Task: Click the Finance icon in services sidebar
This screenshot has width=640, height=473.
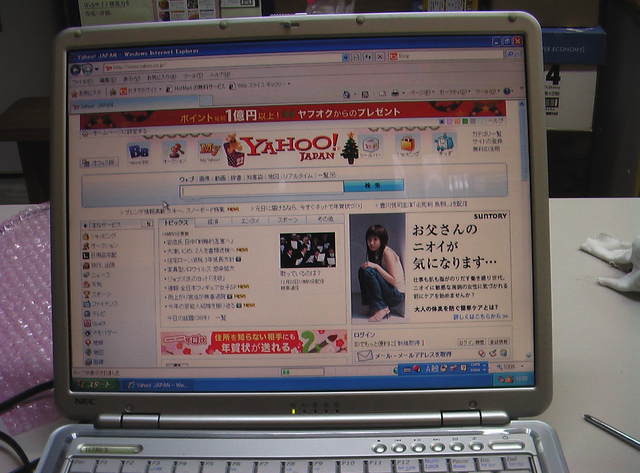Action: coord(87,304)
